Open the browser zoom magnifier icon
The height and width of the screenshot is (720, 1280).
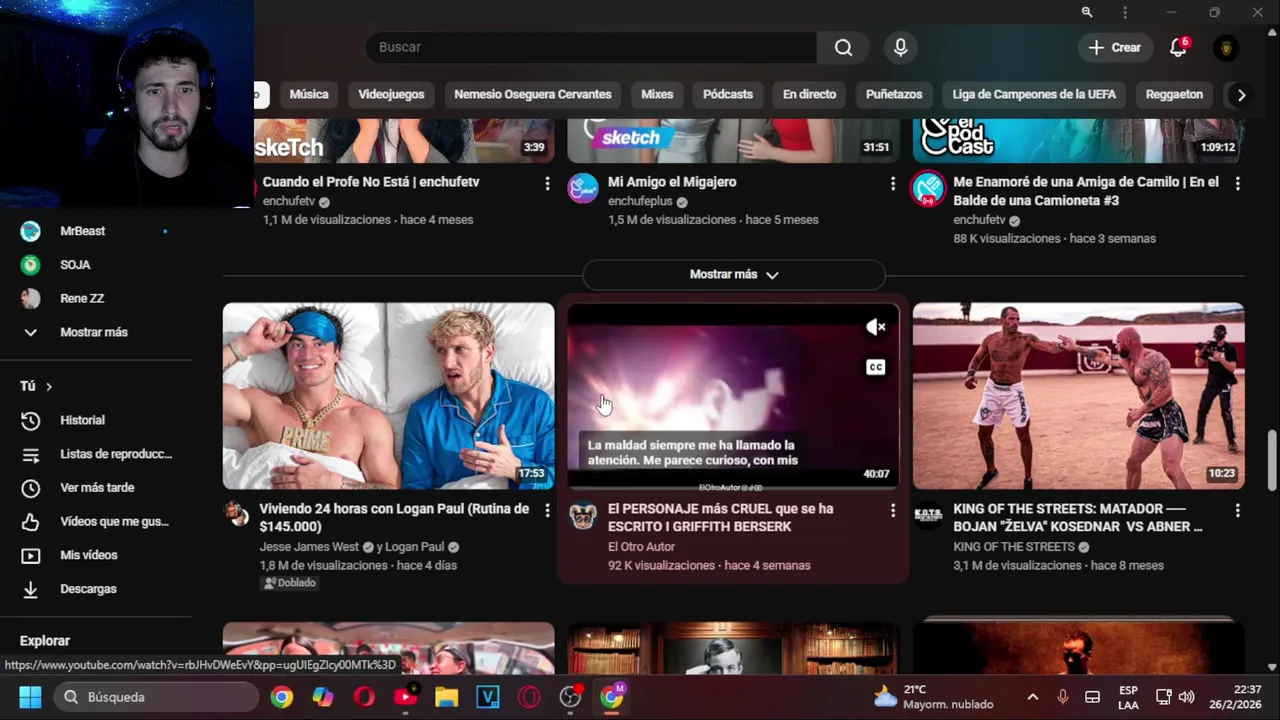point(1086,12)
